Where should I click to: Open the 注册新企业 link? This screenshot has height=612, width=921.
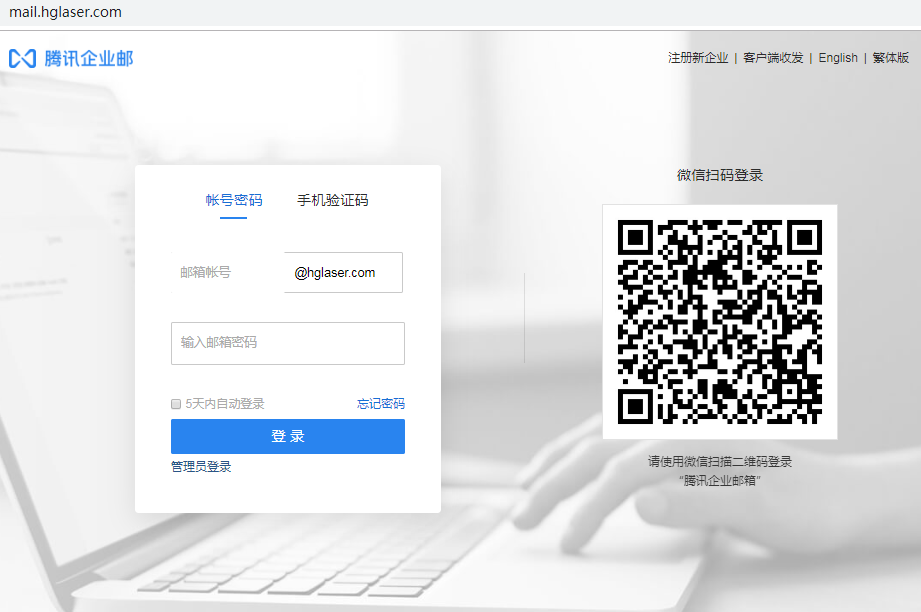tap(696, 57)
